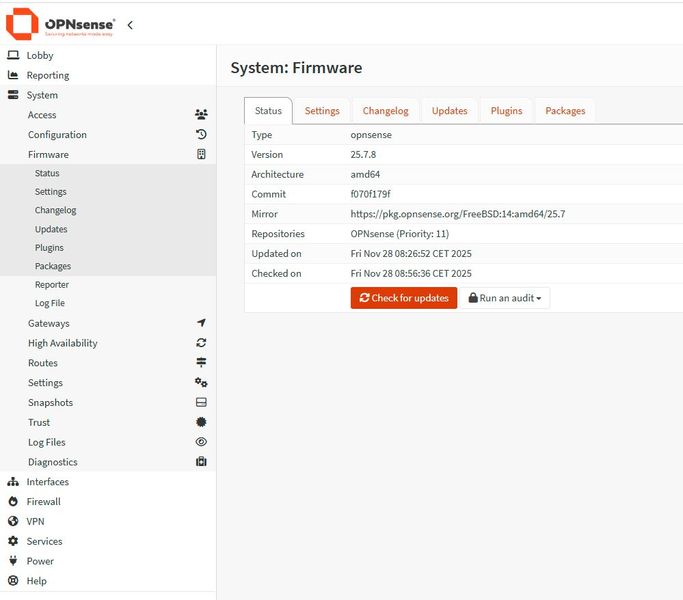Expand the Gateways submenu
This screenshot has height=600, width=683.
[108, 323]
